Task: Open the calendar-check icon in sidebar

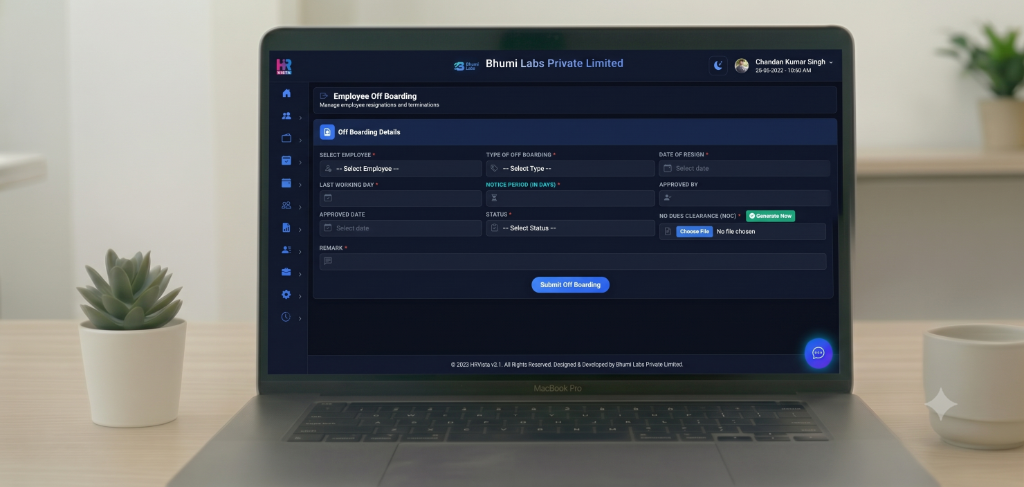Action: [286, 161]
